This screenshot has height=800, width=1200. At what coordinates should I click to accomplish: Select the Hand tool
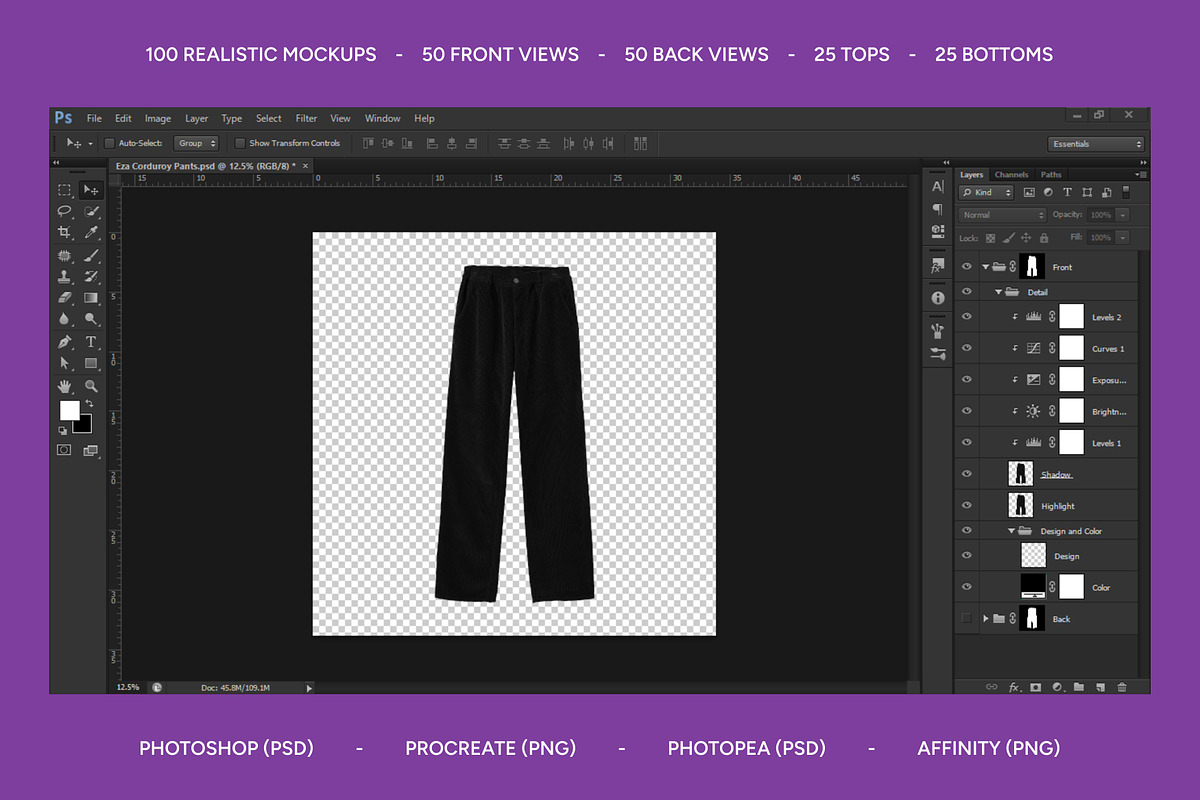pos(64,386)
